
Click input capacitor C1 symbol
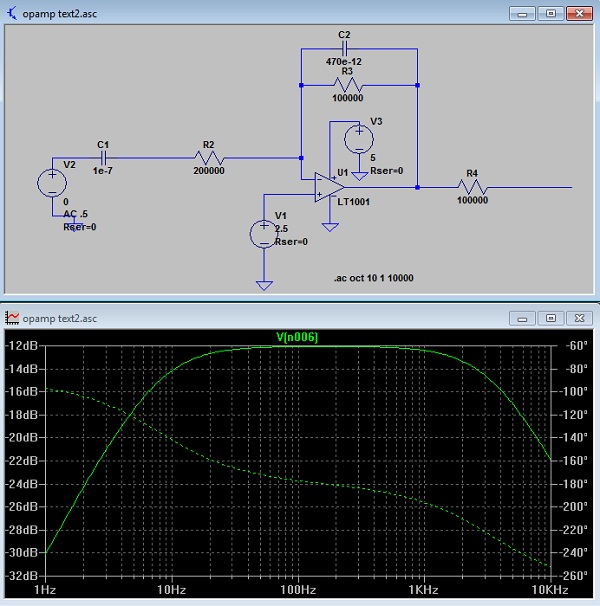click(103, 157)
